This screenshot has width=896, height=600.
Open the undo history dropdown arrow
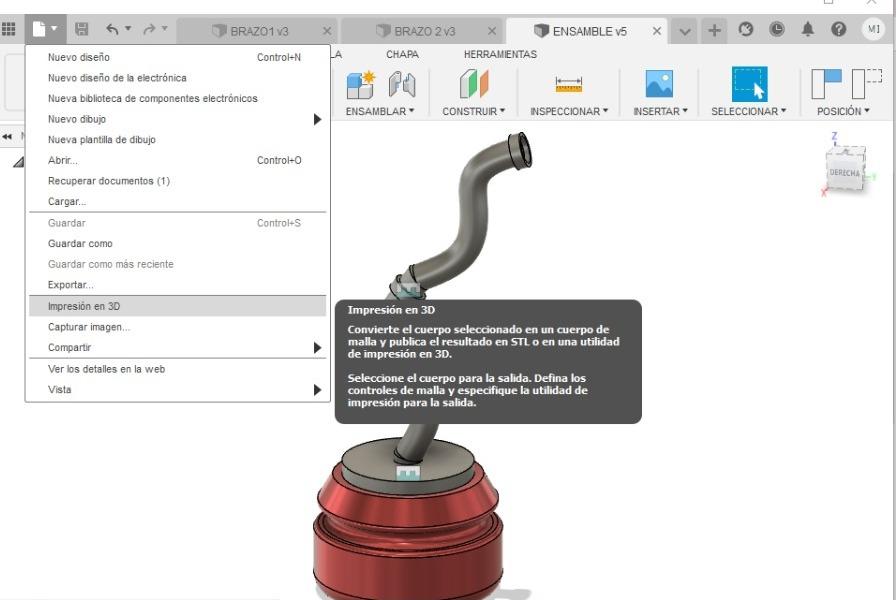(128, 28)
